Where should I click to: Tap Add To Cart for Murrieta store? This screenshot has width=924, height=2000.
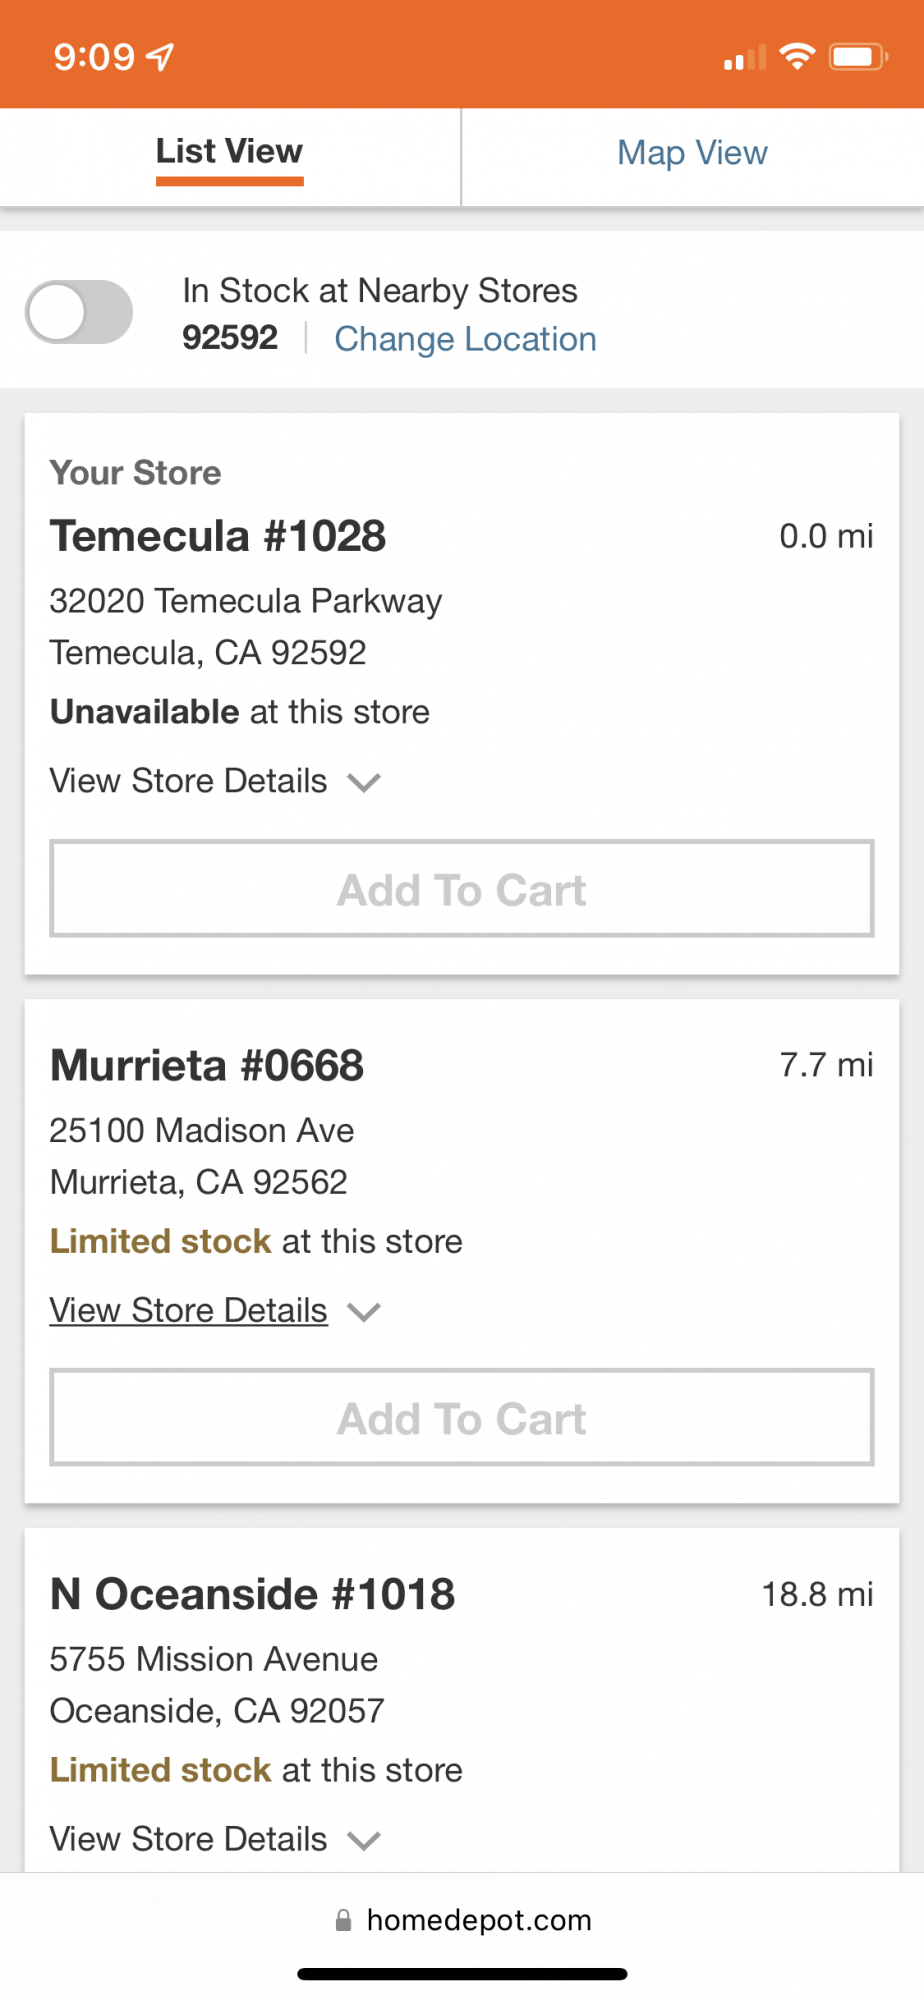pos(462,1418)
